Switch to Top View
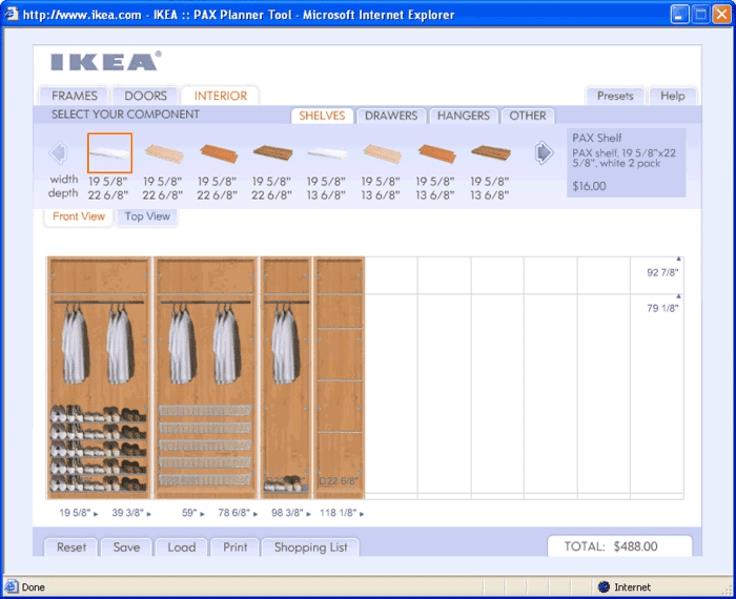 147,216
